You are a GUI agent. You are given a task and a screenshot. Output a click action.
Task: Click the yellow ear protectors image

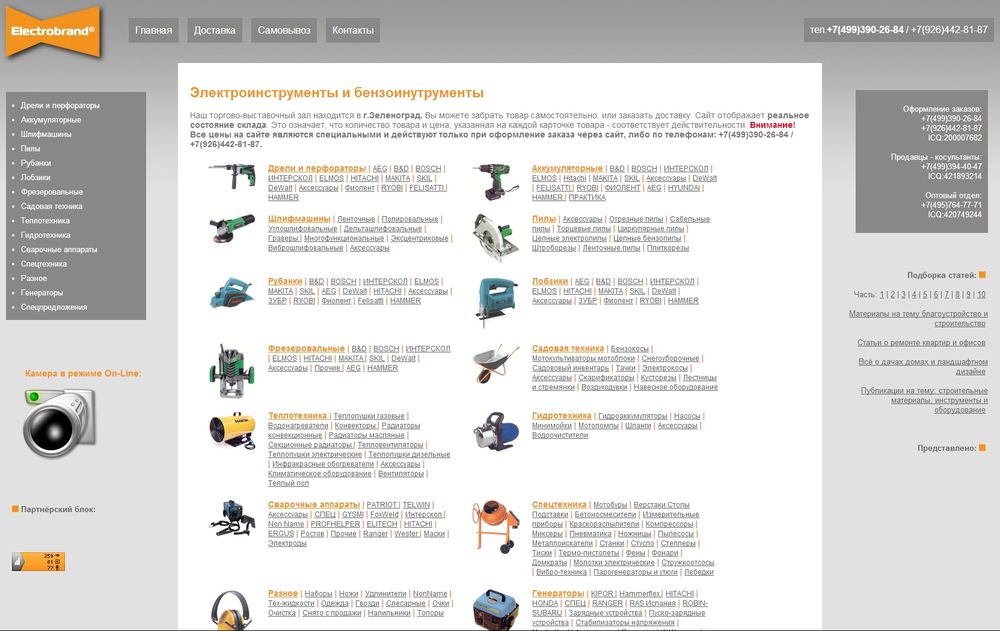tap(231, 610)
